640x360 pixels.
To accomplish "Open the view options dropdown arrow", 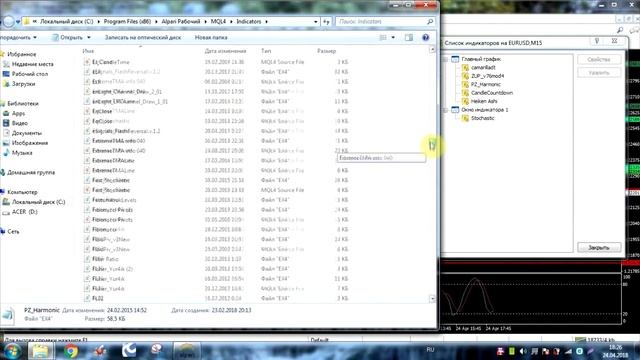I will (x=393, y=38).
